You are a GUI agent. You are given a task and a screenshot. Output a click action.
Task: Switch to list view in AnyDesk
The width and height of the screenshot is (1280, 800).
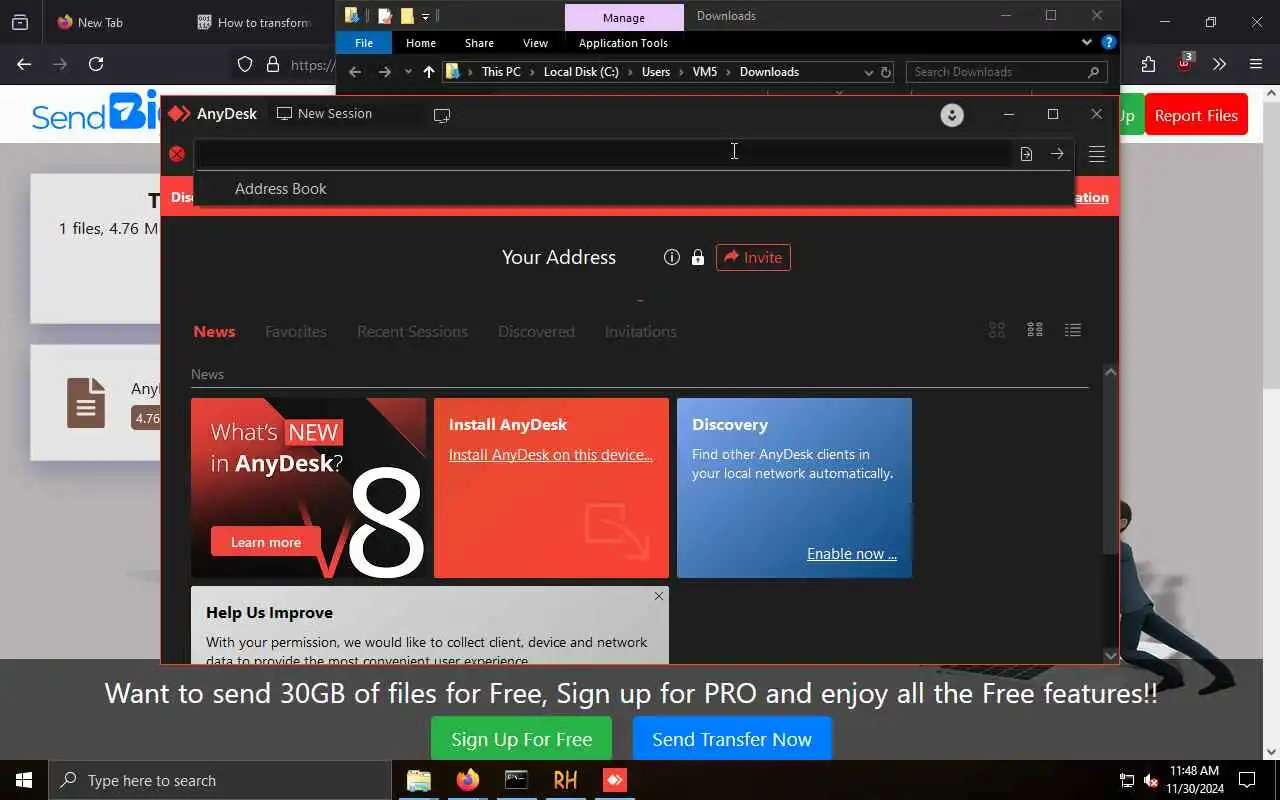coord(1073,330)
